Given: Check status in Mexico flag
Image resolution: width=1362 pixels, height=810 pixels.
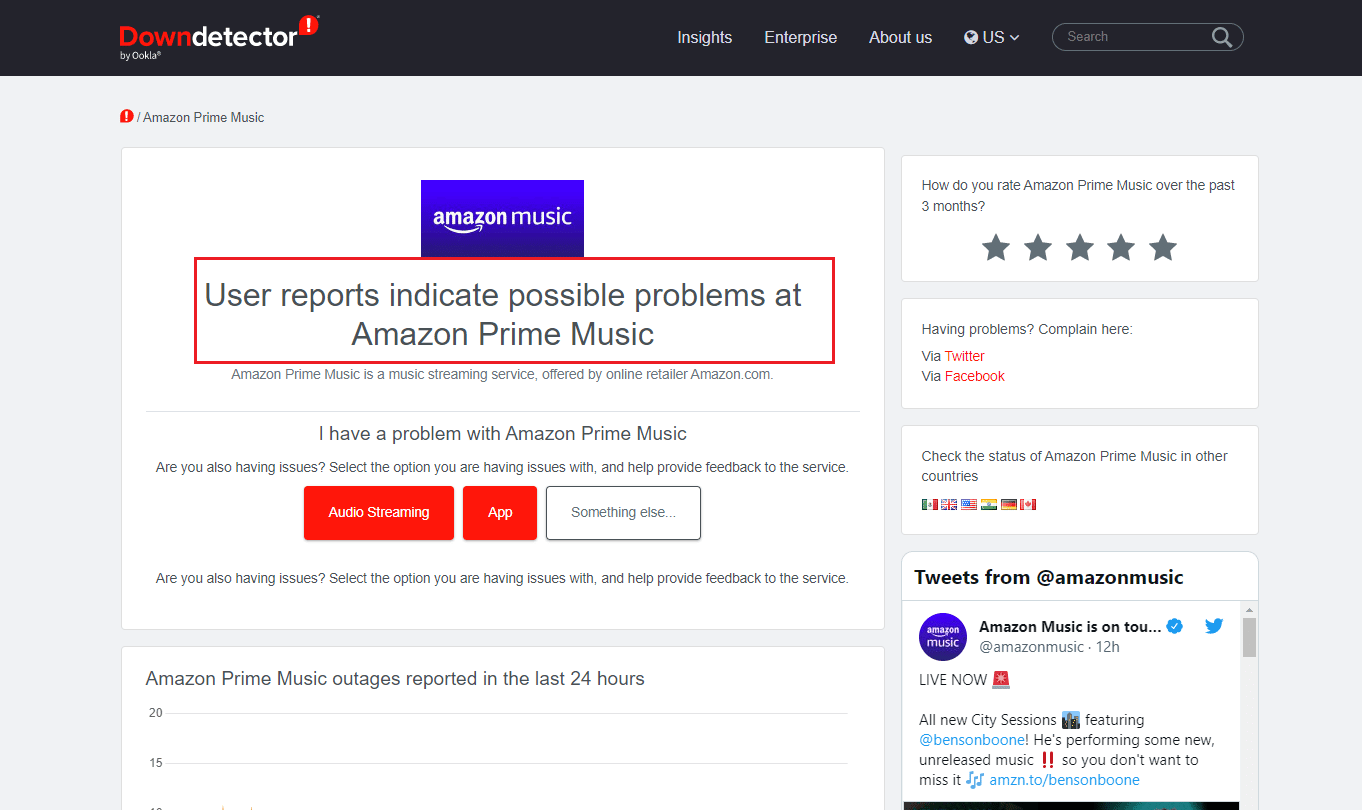Looking at the screenshot, I should tap(930, 505).
